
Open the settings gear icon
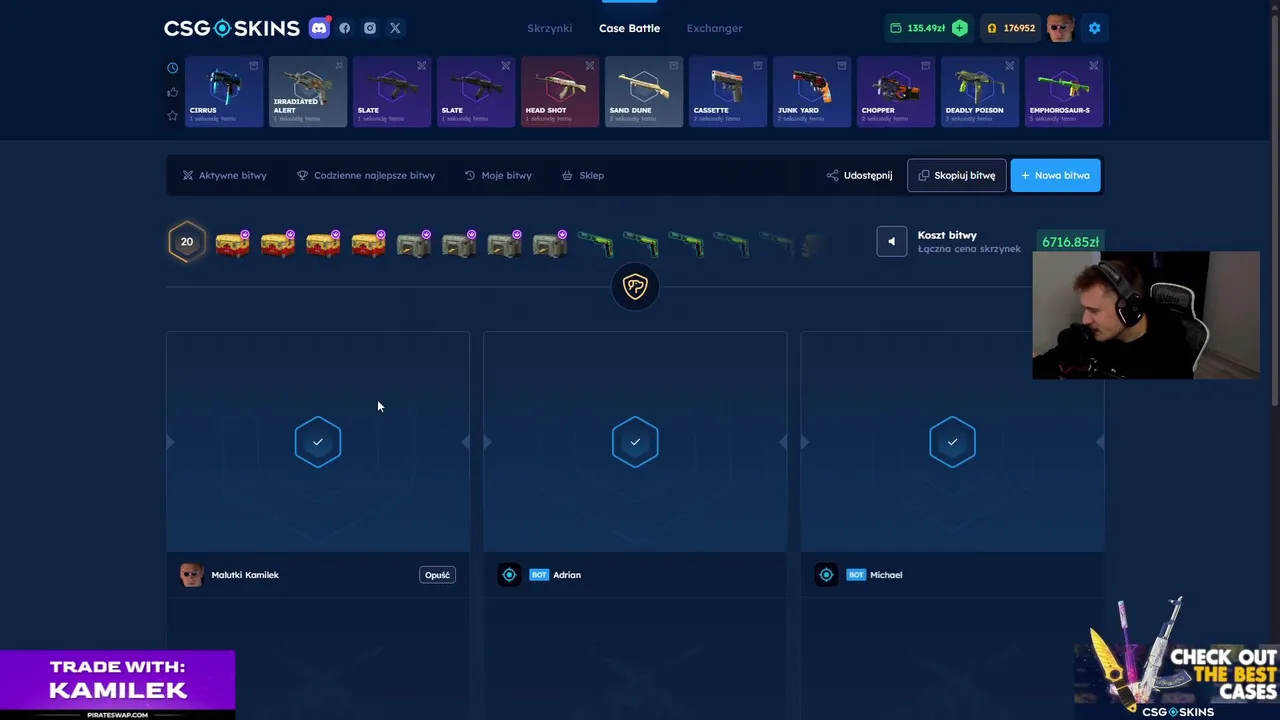point(1094,28)
